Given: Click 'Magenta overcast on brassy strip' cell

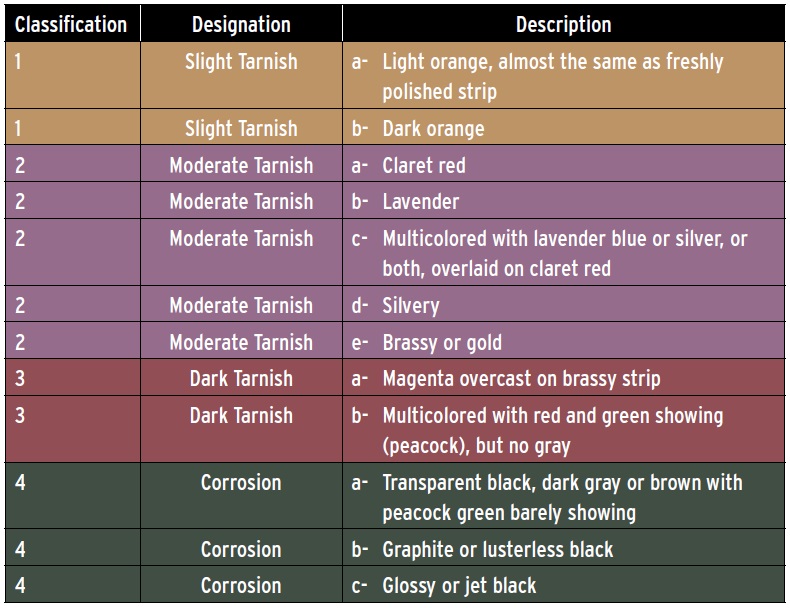Looking at the screenshot, I should point(563,377).
